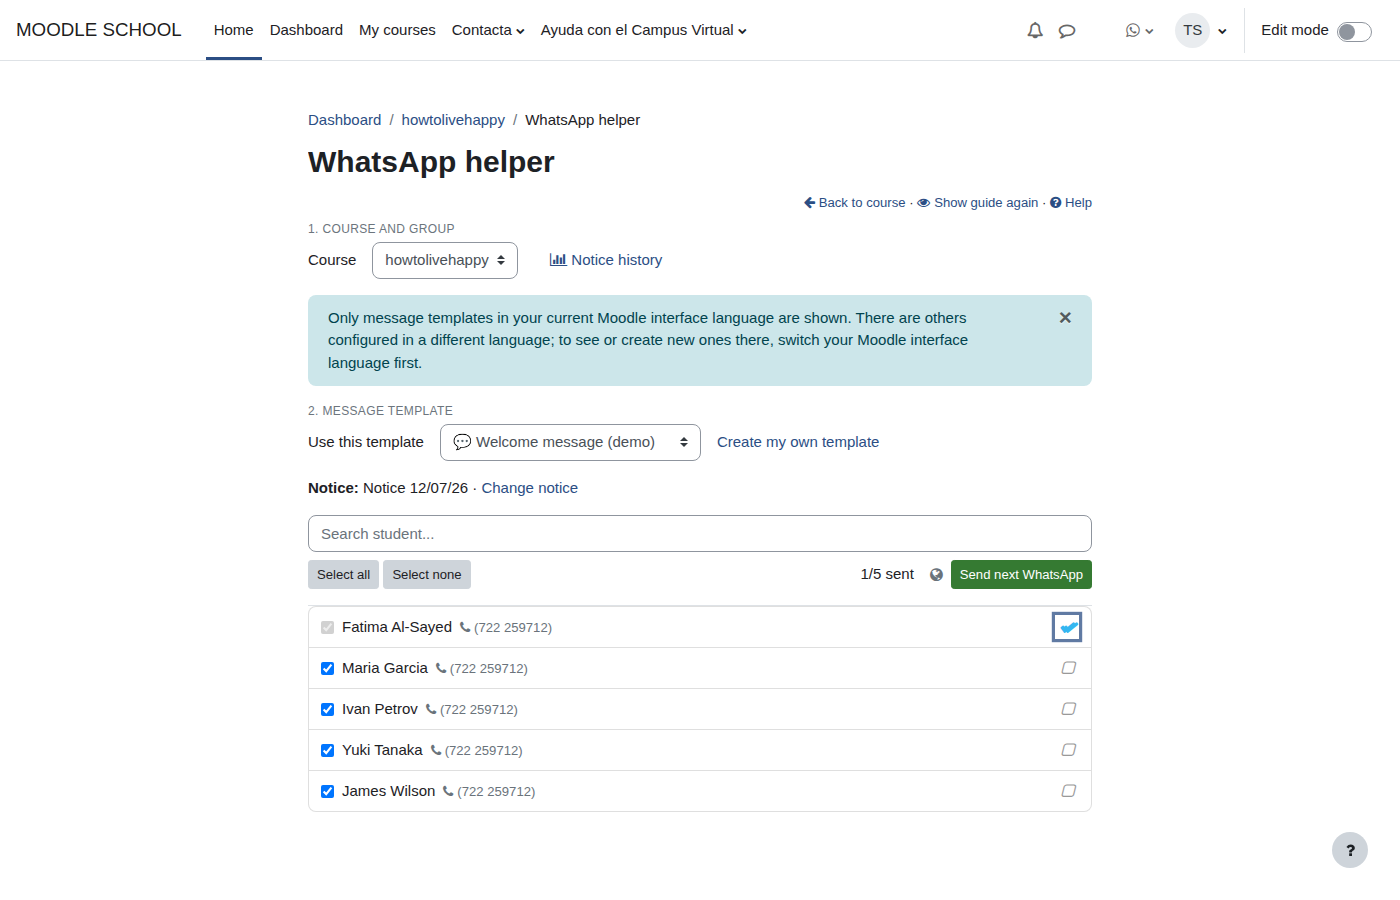Click the WhatsApp helper breadcrumb text
1400x900 pixels.
pyautogui.click(x=582, y=120)
